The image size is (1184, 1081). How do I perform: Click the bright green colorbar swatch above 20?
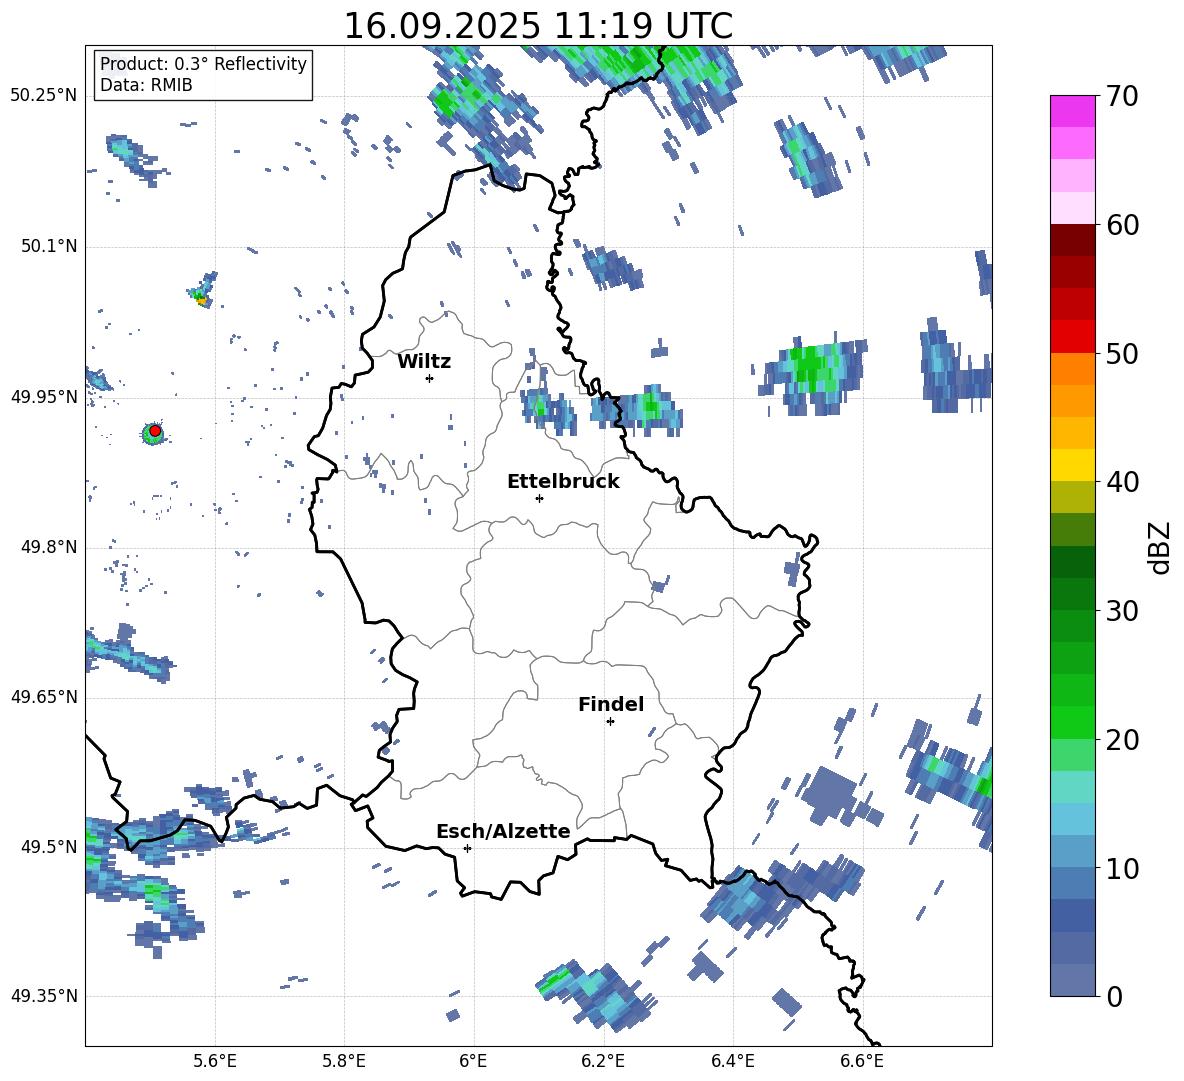[1072, 722]
